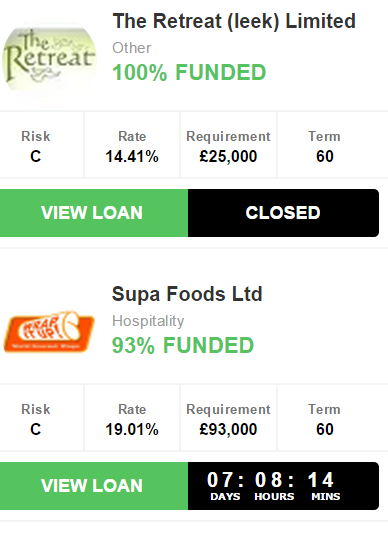The image size is (388, 539).
Task: Click the Supa Foods wrap logo
Action: pos(49,332)
